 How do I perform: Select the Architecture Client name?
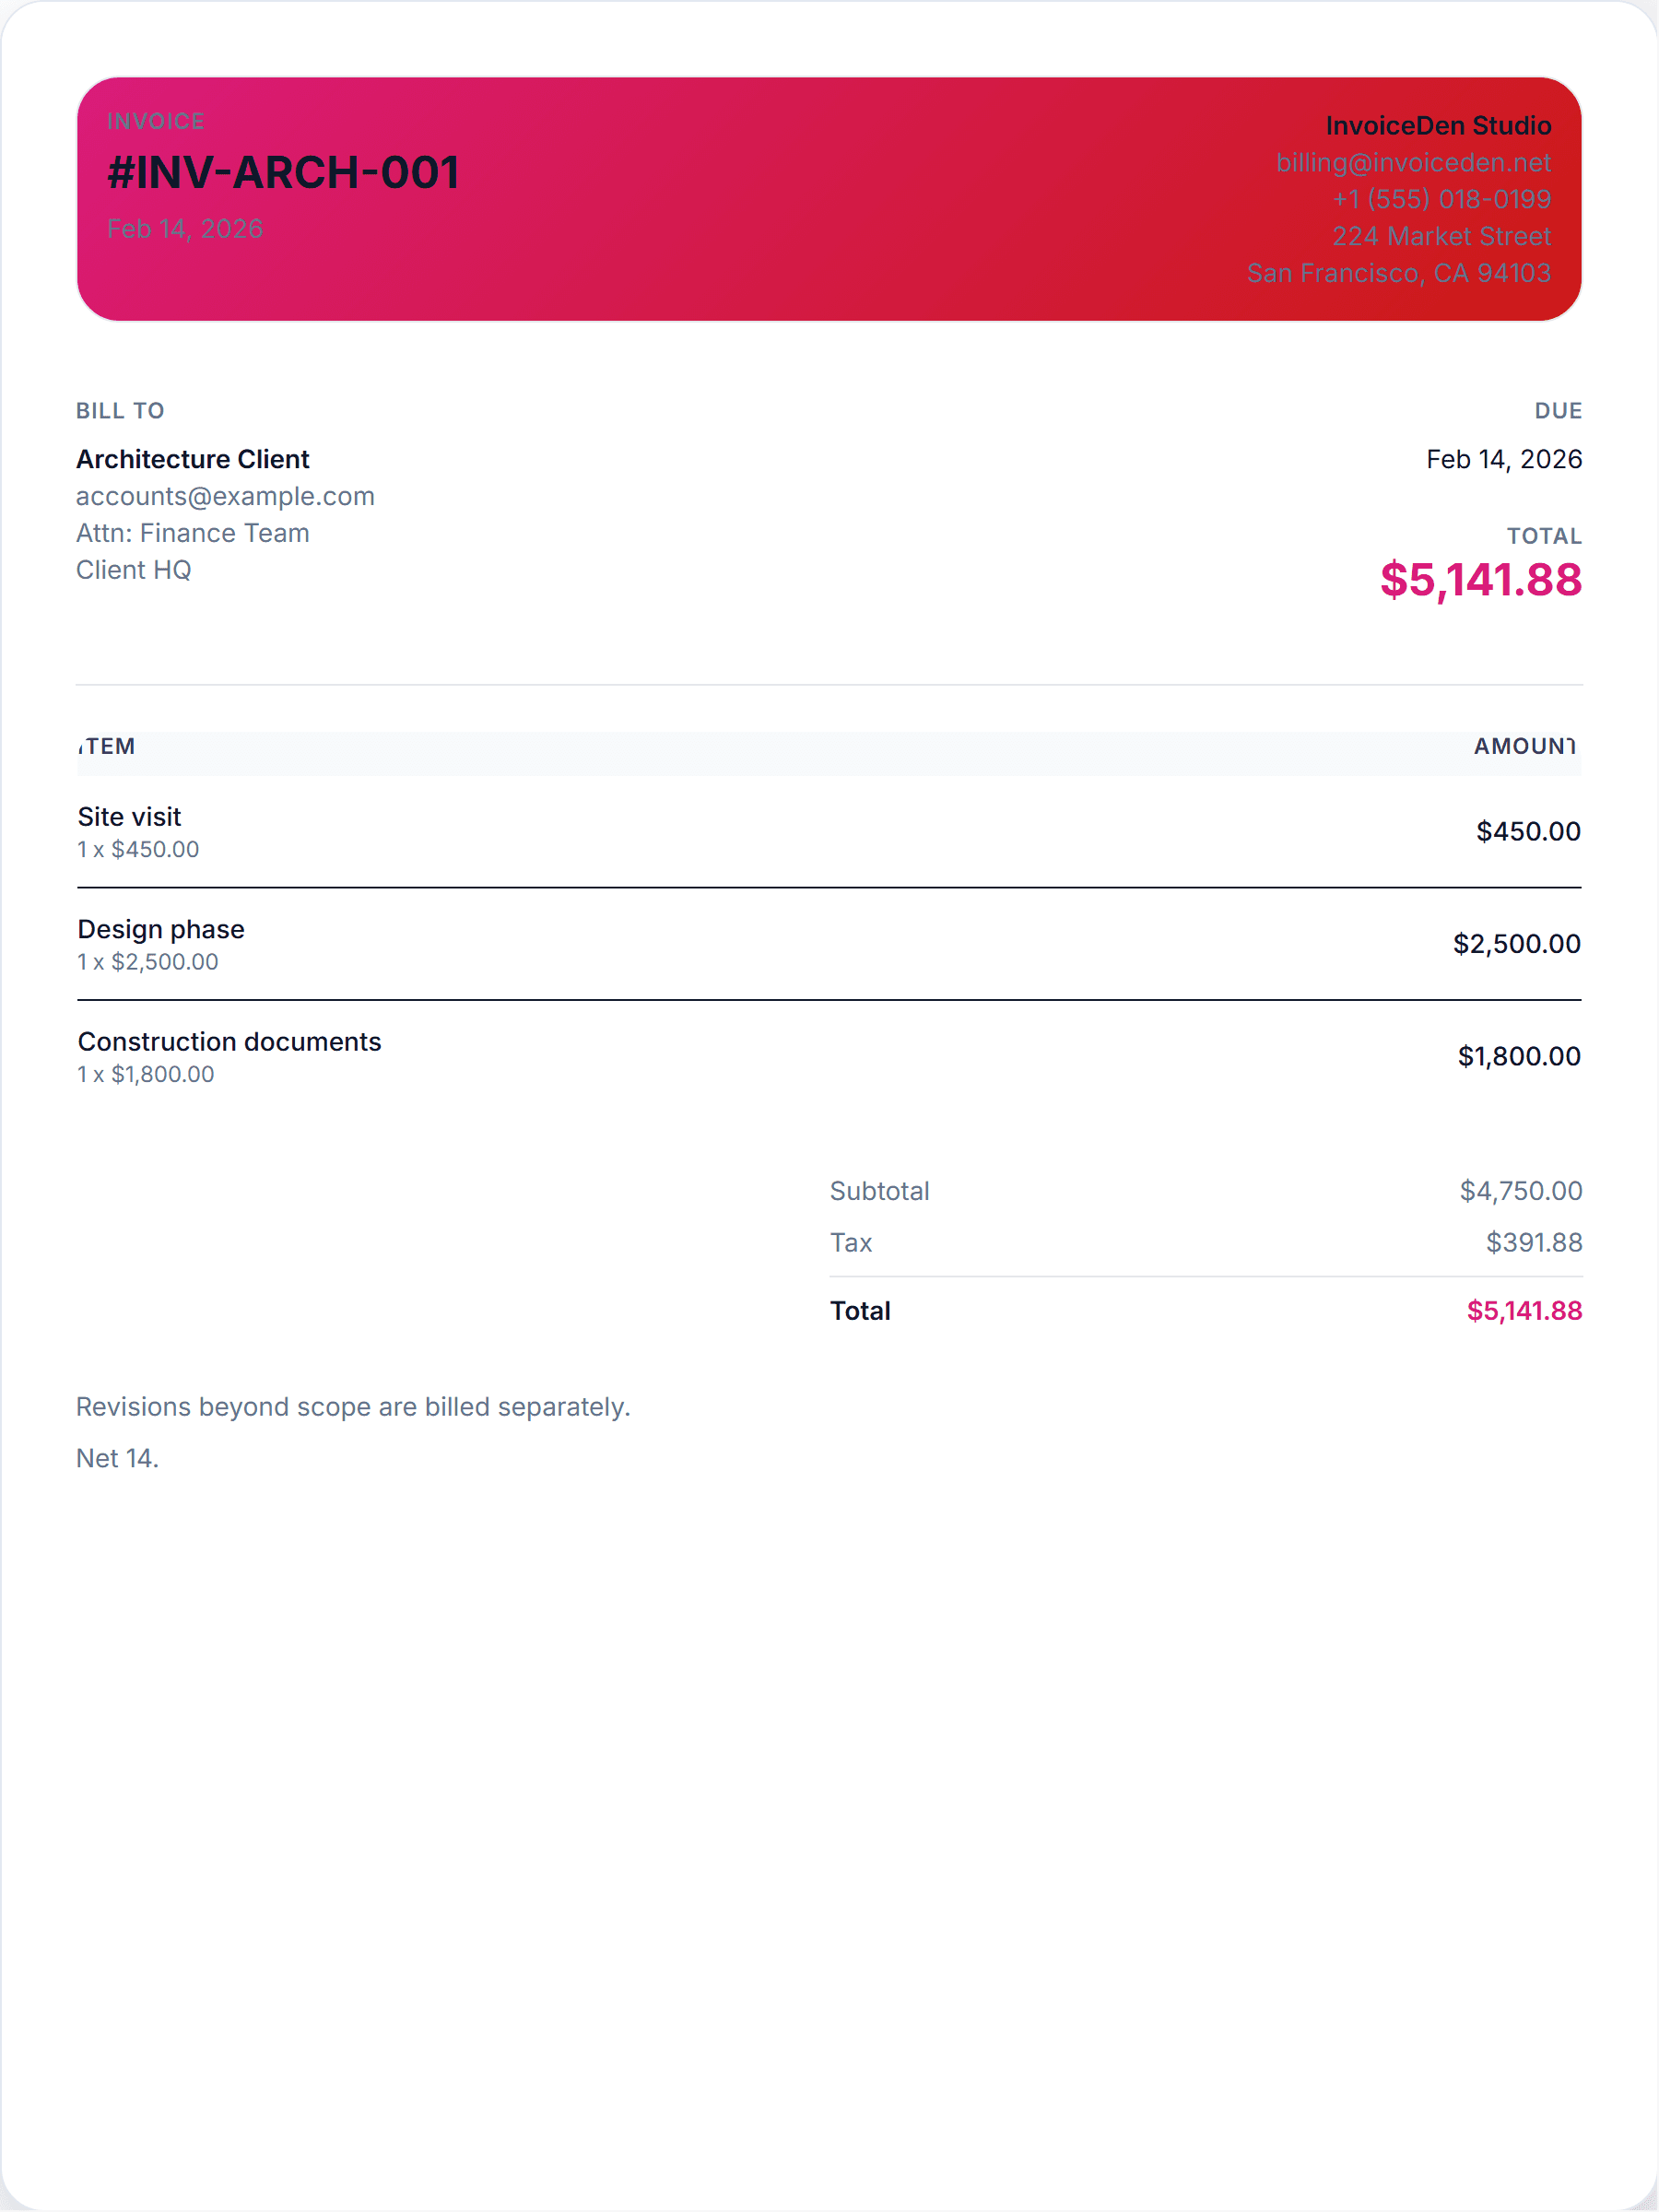pyautogui.click(x=193, y=459)
